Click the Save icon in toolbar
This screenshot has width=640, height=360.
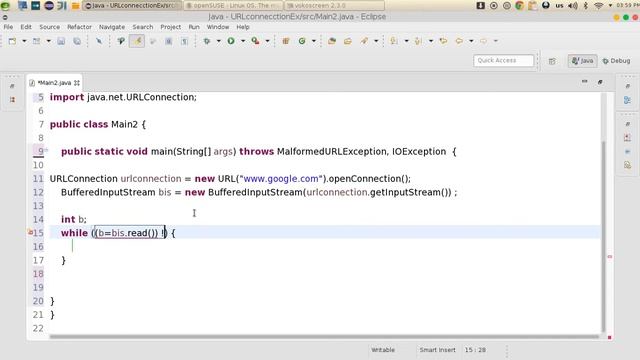[61, 41]
